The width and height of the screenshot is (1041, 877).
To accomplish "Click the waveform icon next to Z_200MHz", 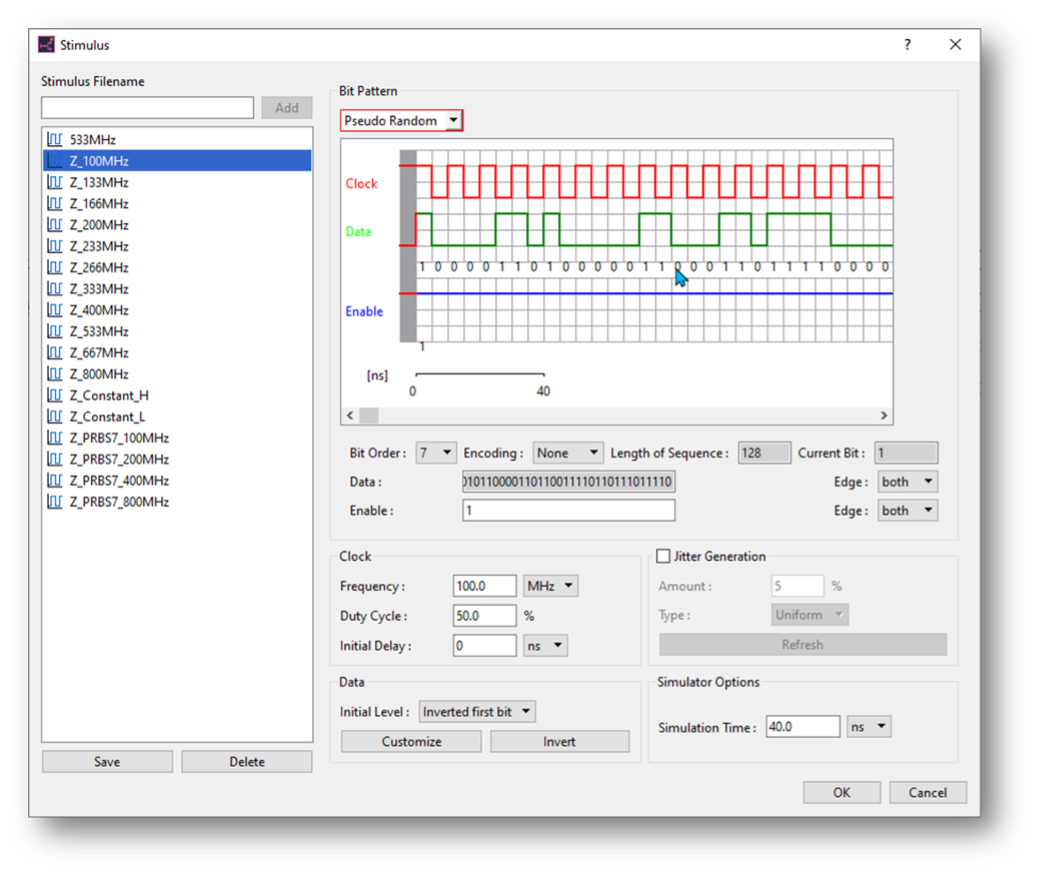I will click(x=55, y=224).
